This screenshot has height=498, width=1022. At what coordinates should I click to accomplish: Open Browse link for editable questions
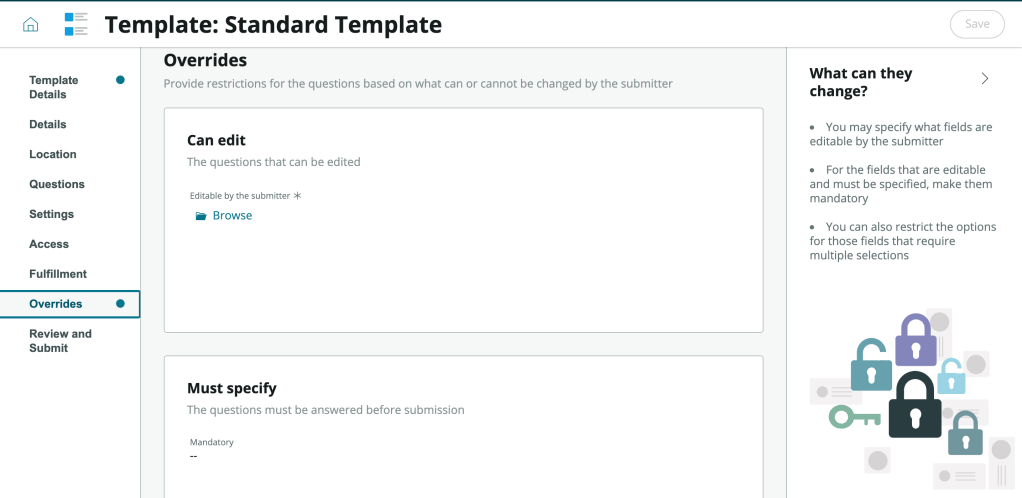232,216
